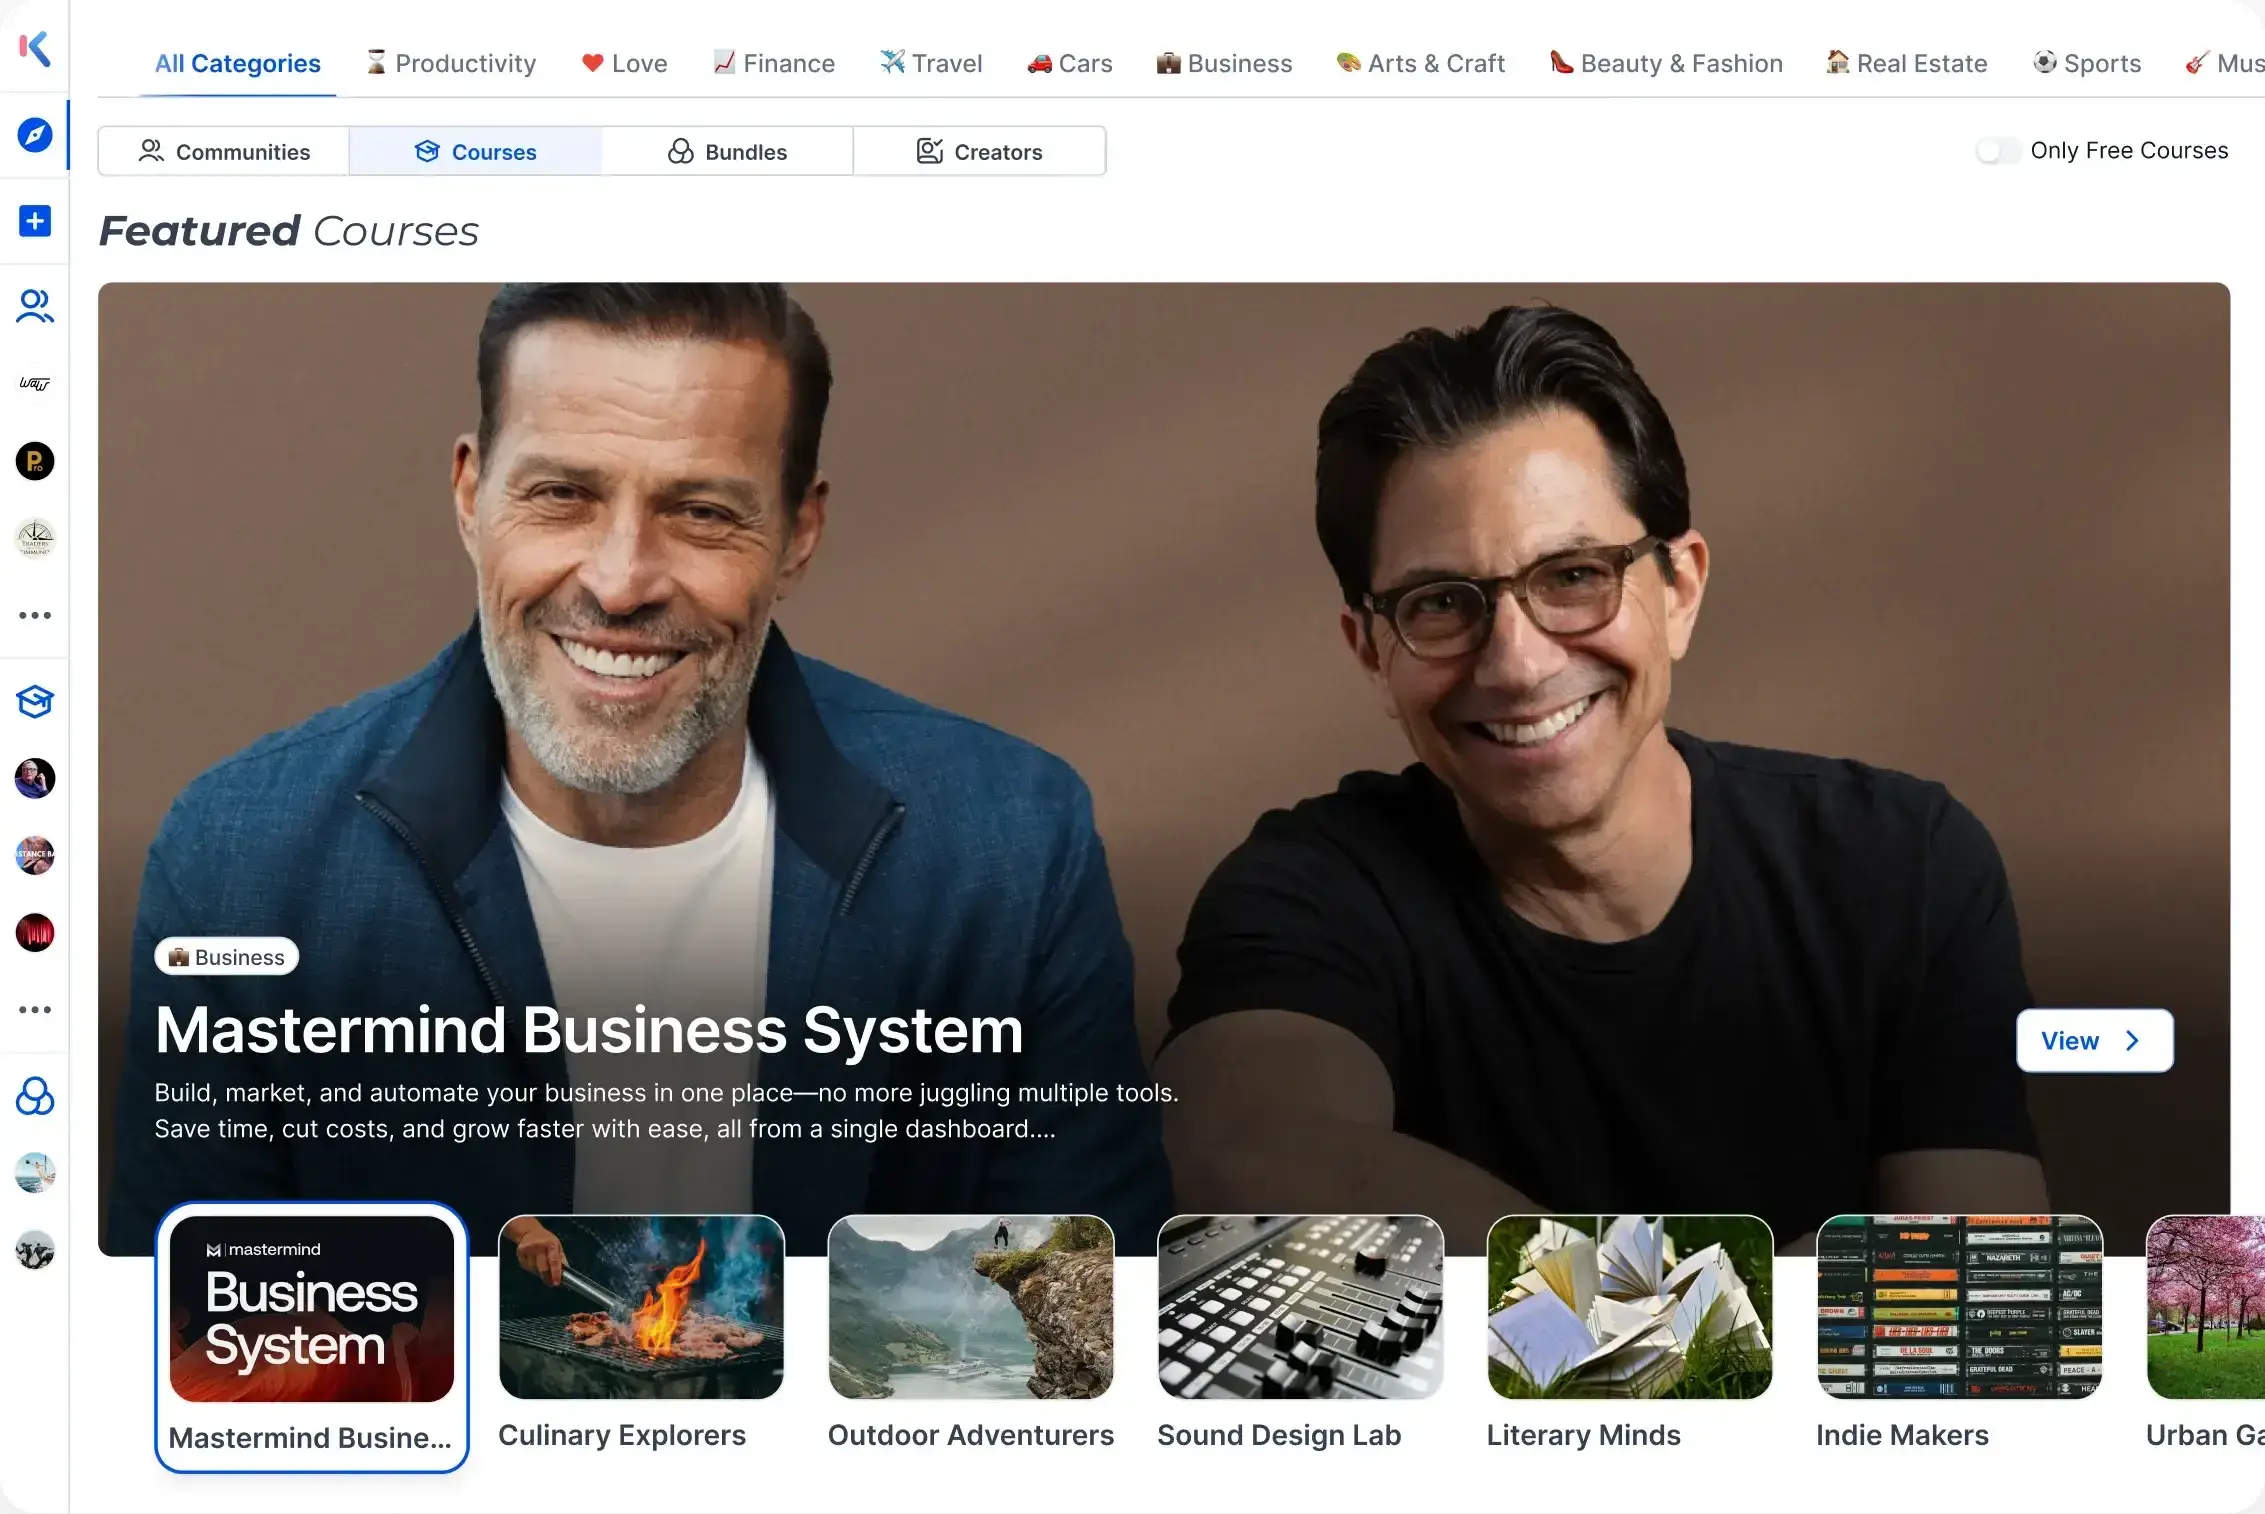Click the chevron arrow on View button
The image size is (2265, 1514).
coord(2132,1041)
